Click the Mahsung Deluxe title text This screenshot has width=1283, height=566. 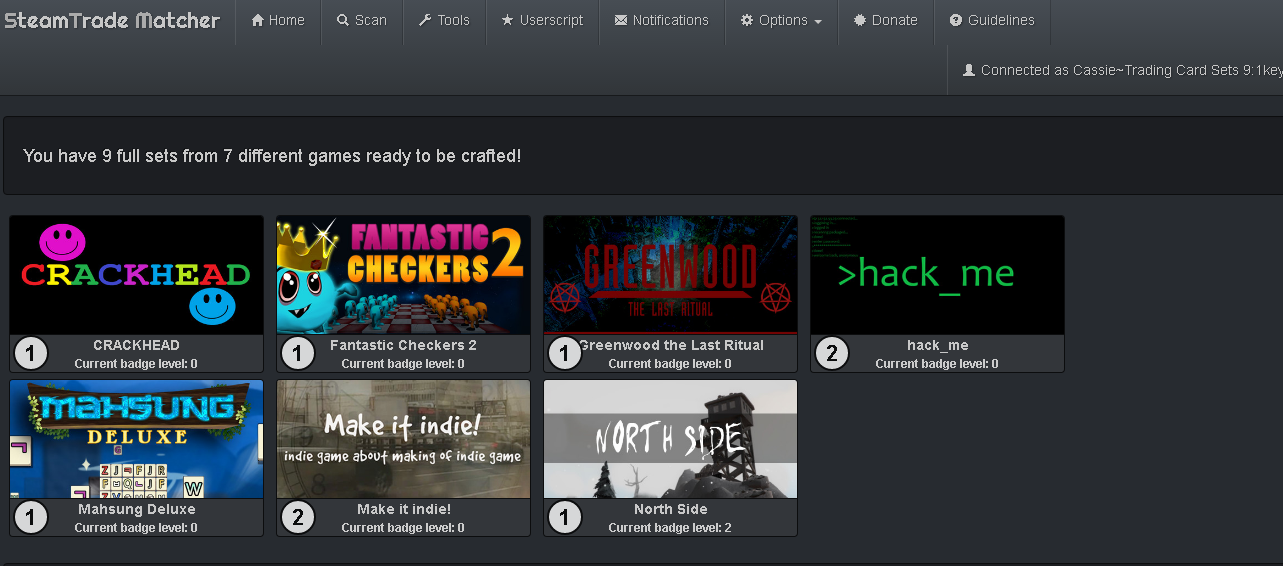tap(137, 509)
